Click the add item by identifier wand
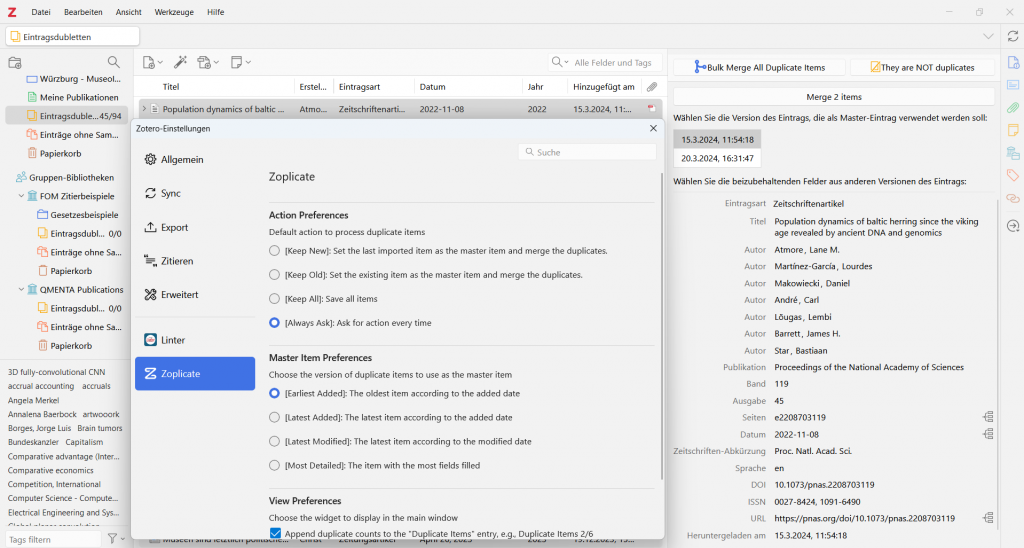 coord(180,62)
